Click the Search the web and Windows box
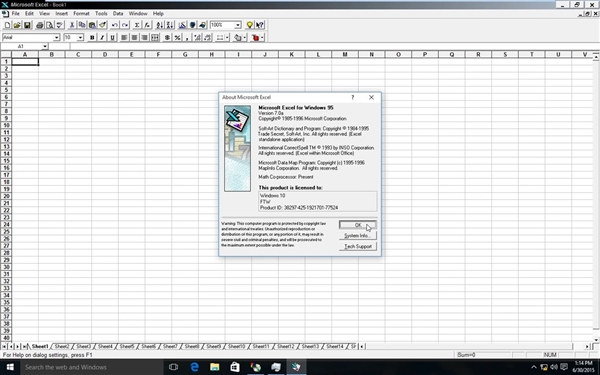This screenshot has height=375, width=600. (x=92, y=367)
